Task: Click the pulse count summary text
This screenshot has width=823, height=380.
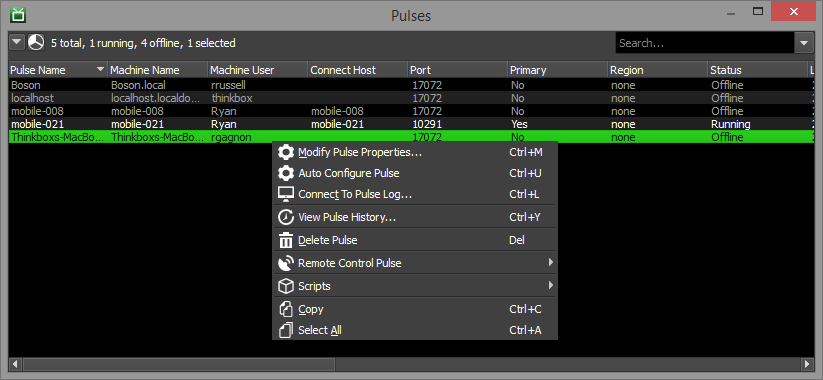Action: click(143, 43)
